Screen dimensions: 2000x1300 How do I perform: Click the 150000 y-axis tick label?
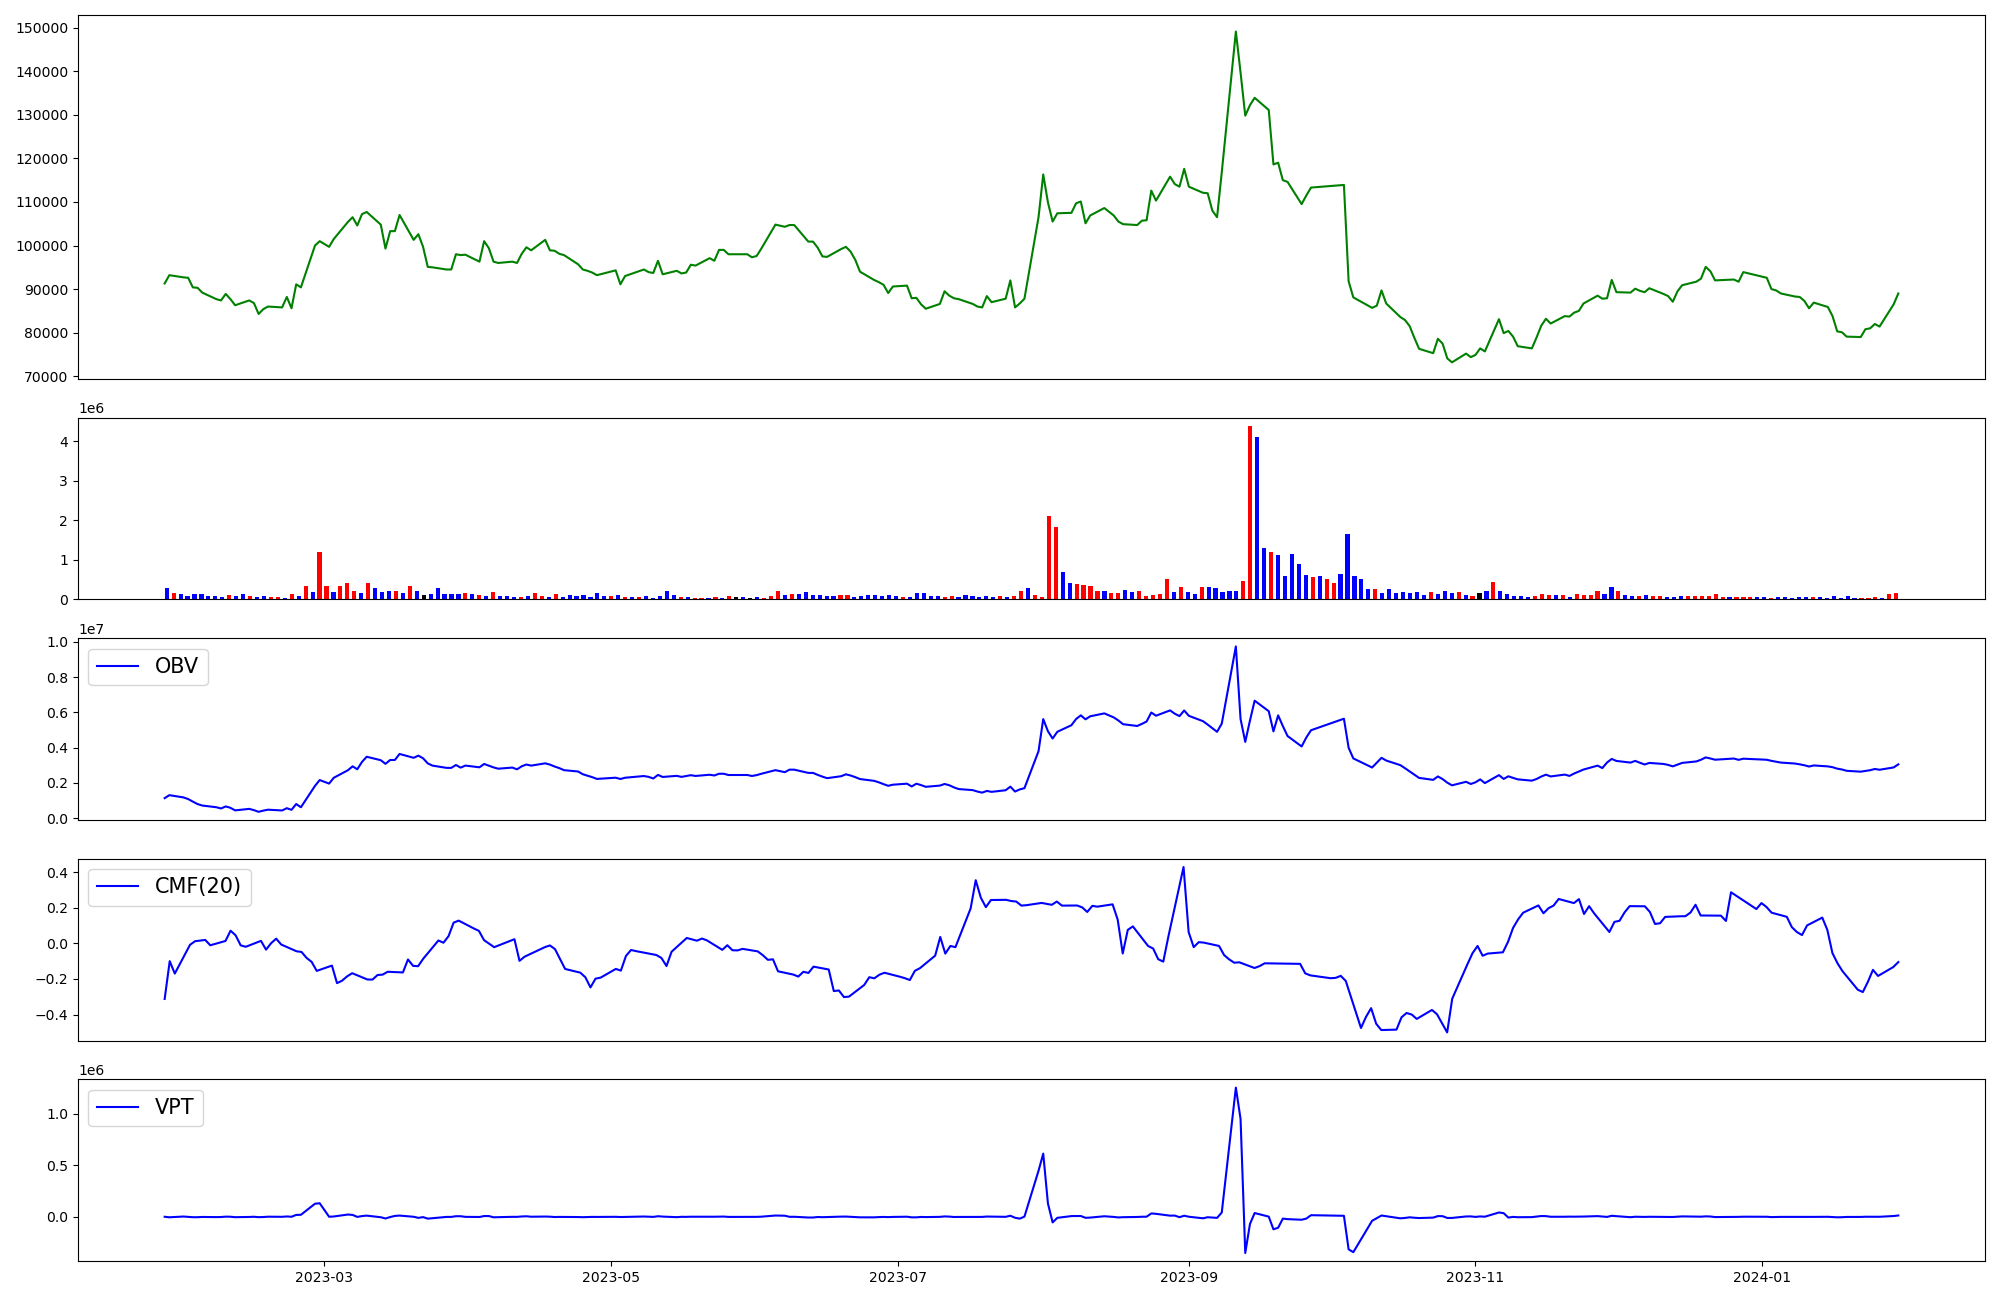click(42, 28)
